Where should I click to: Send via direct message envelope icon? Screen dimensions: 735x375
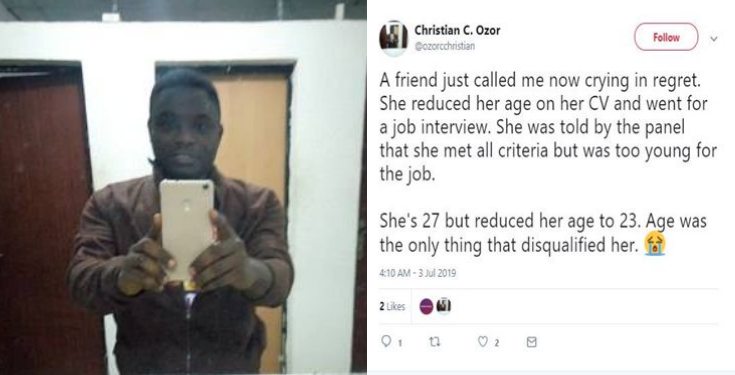531,342
